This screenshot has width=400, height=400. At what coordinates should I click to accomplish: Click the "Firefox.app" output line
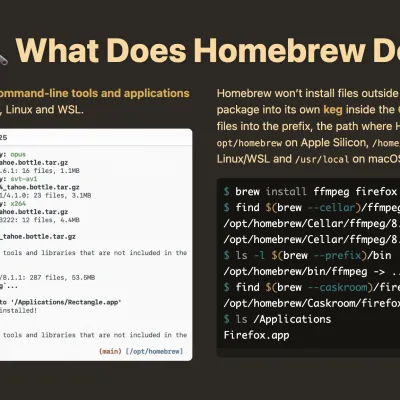click(256, 335)
